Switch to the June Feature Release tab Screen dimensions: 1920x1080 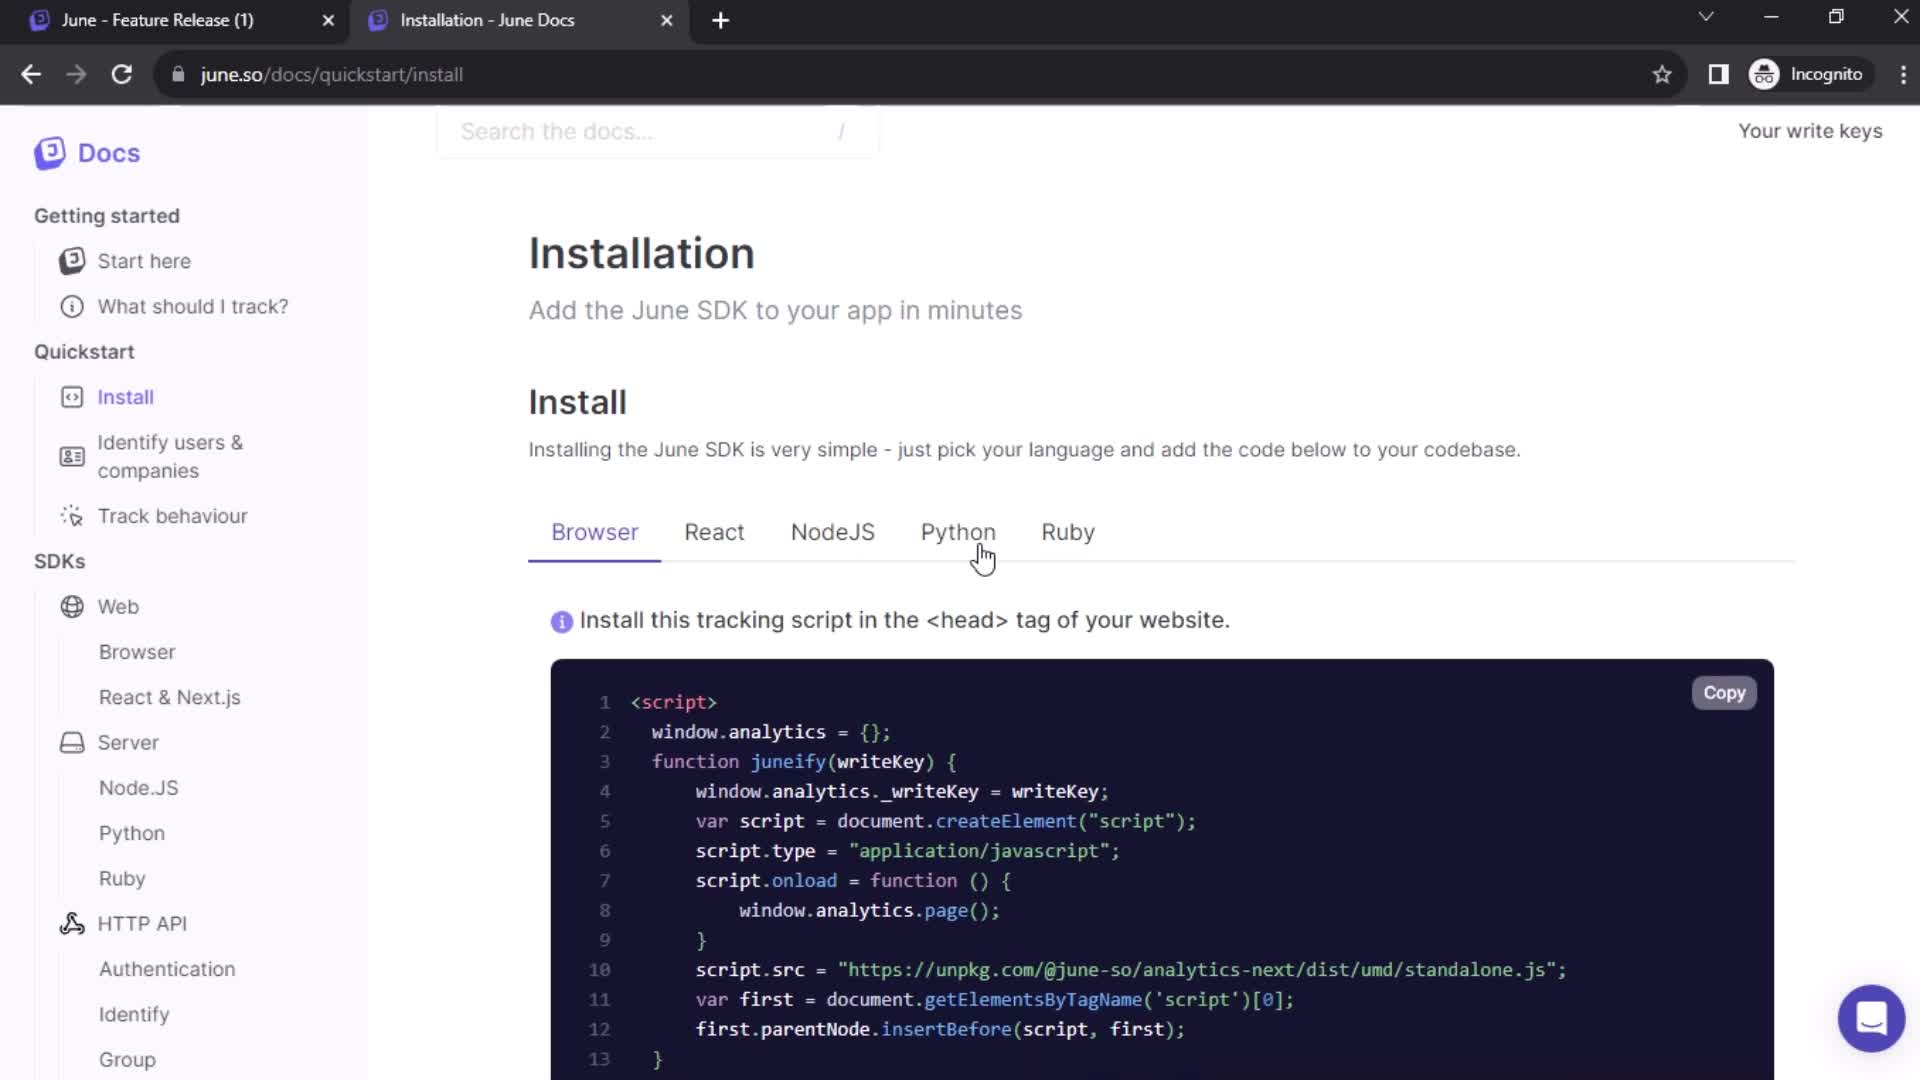158,20
